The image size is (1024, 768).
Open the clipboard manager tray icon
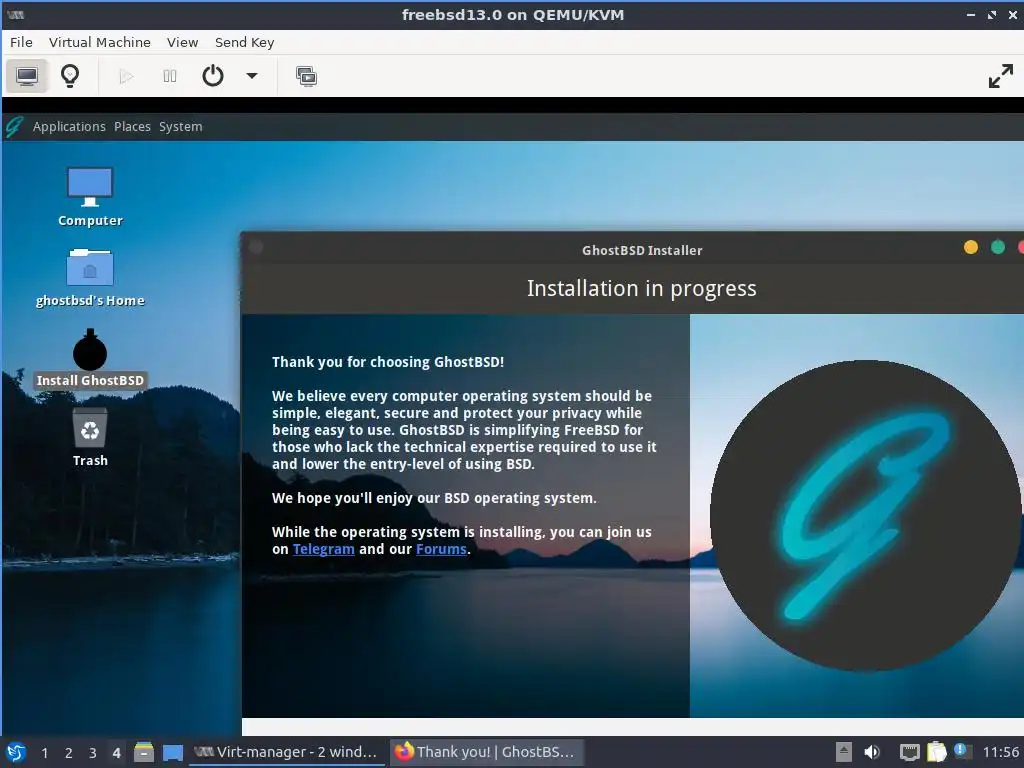pos(936,752)
